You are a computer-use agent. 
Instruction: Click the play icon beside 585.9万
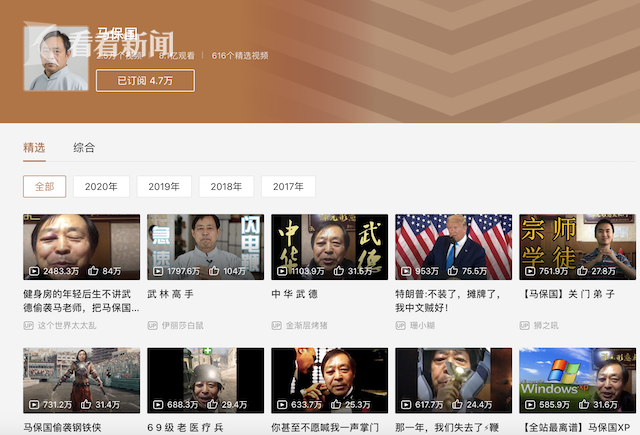coord(530,404)
